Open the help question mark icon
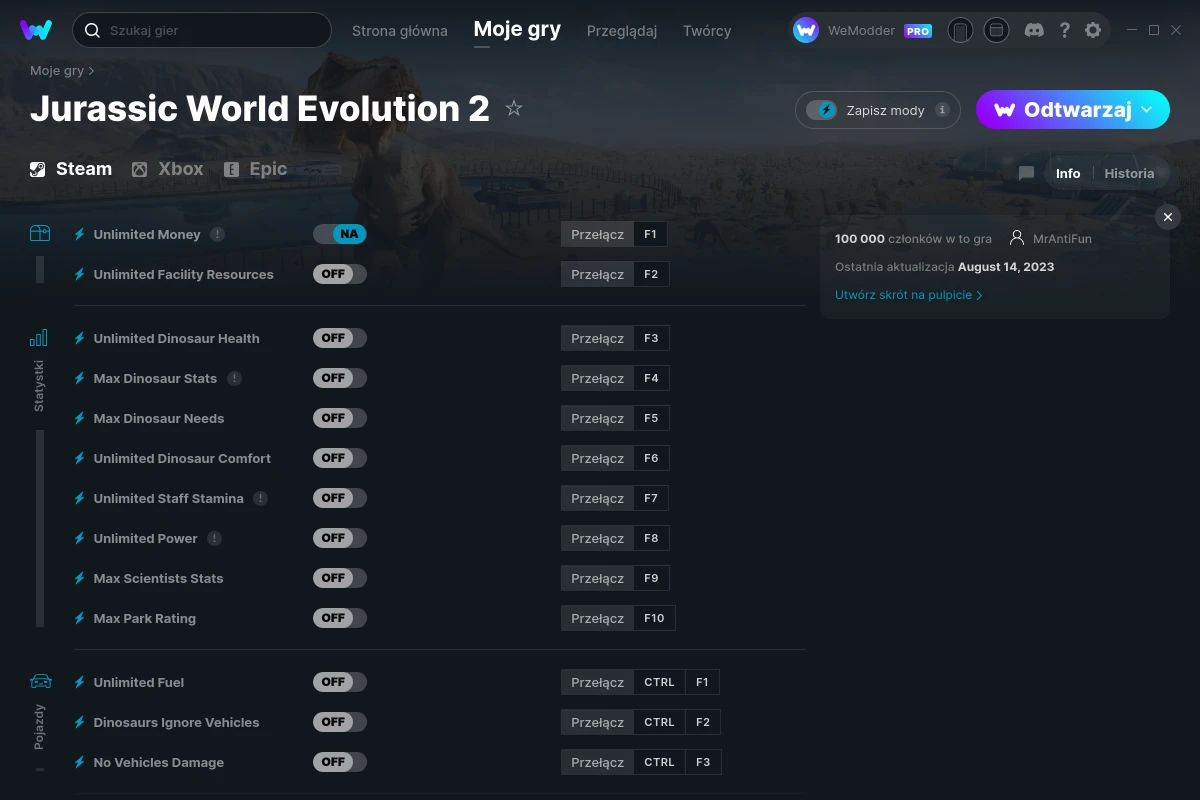 pos(1065,30)
